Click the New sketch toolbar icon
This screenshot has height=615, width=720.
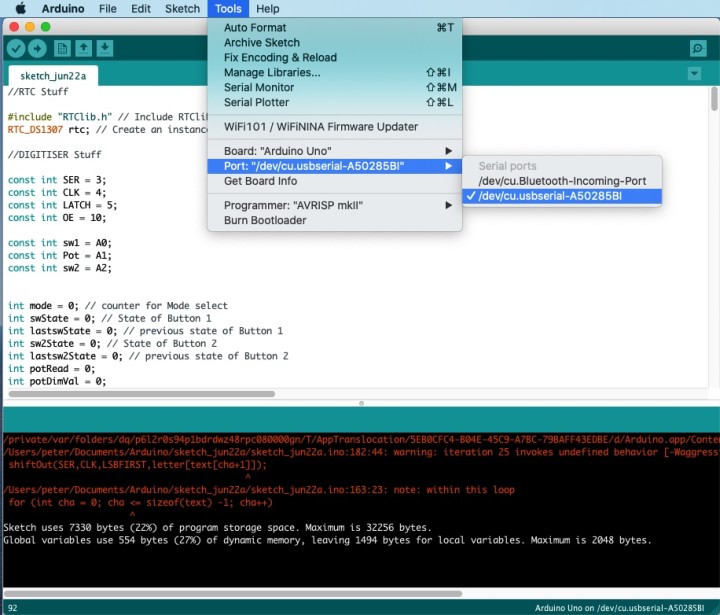click(x=62, y=48)
